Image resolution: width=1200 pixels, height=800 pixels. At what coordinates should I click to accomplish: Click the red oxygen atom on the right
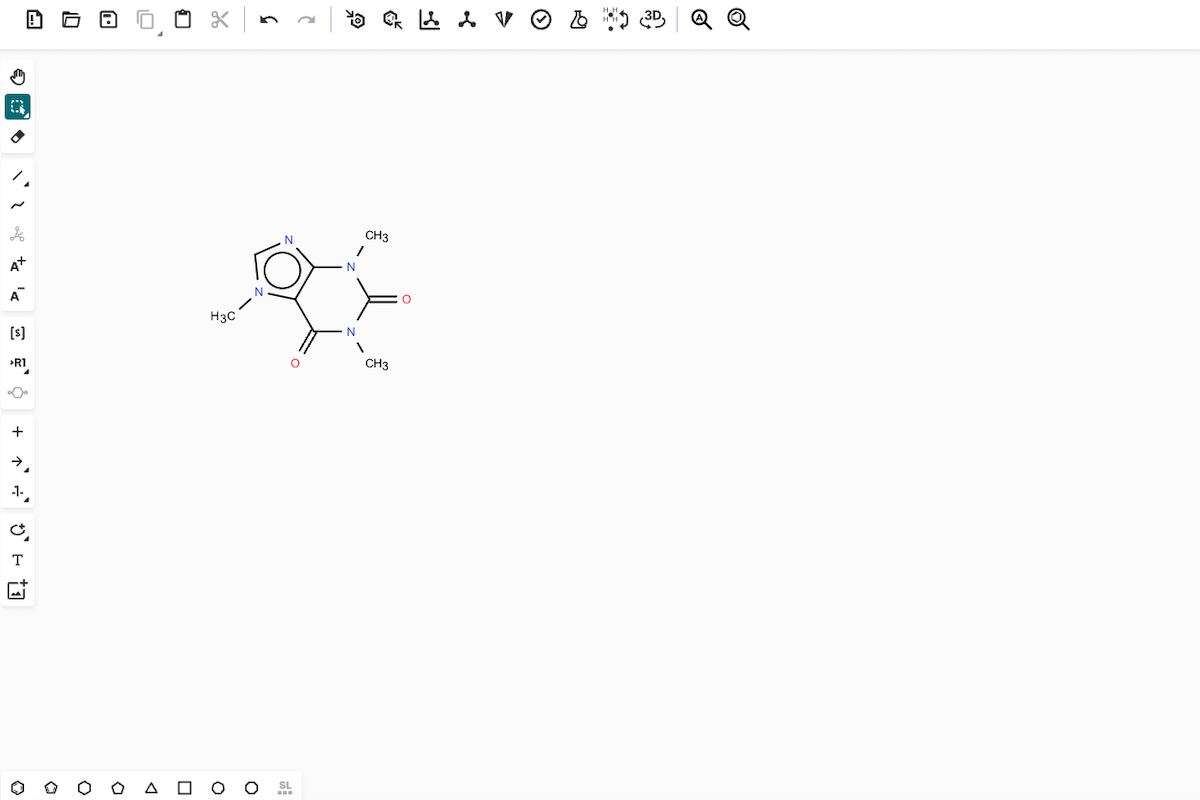coord(406,299)
